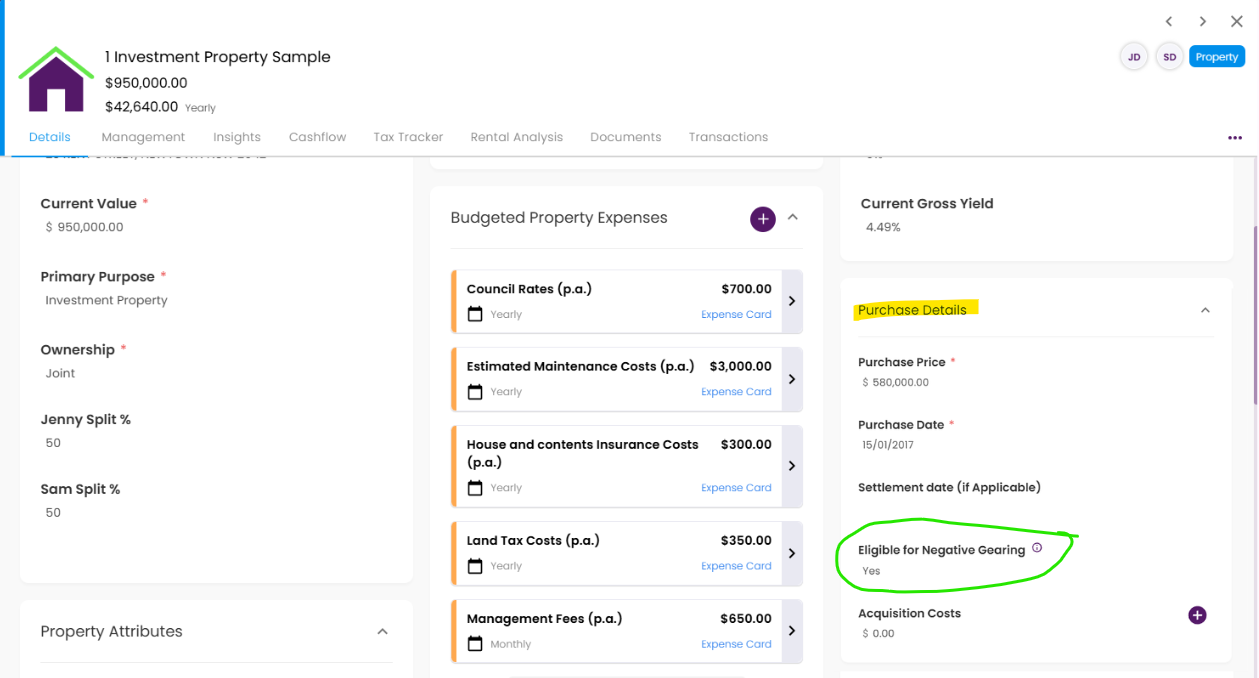Open the JD owner avatar
This screenshot has width=1259, height=678.
click(1134, 57)
